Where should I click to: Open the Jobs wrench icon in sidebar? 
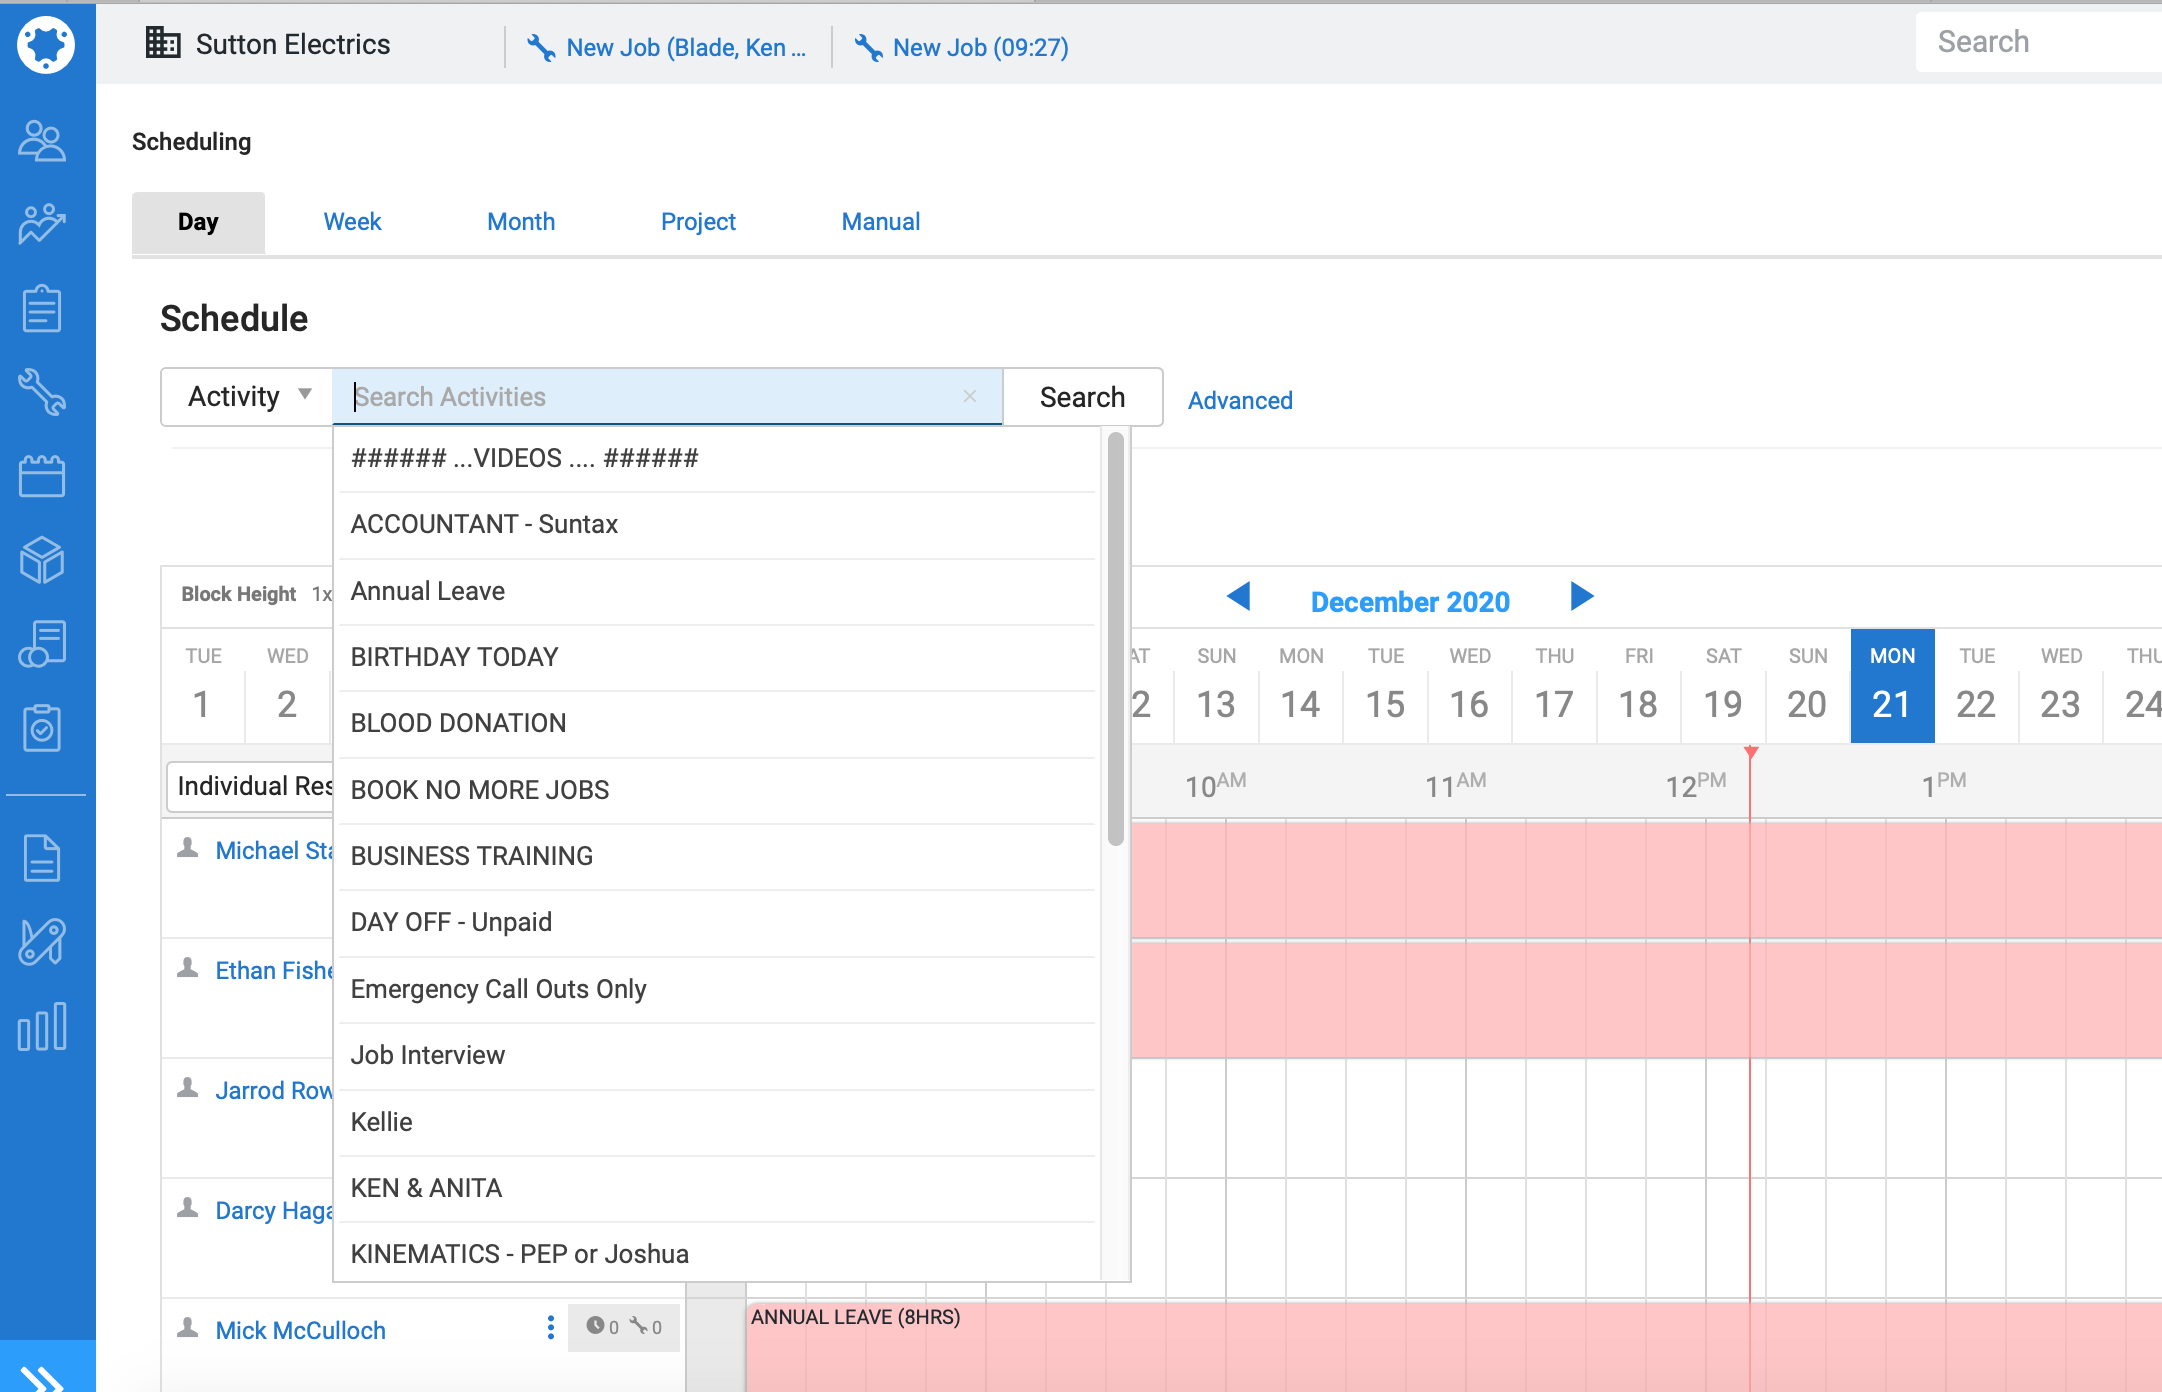pos(42,391)
